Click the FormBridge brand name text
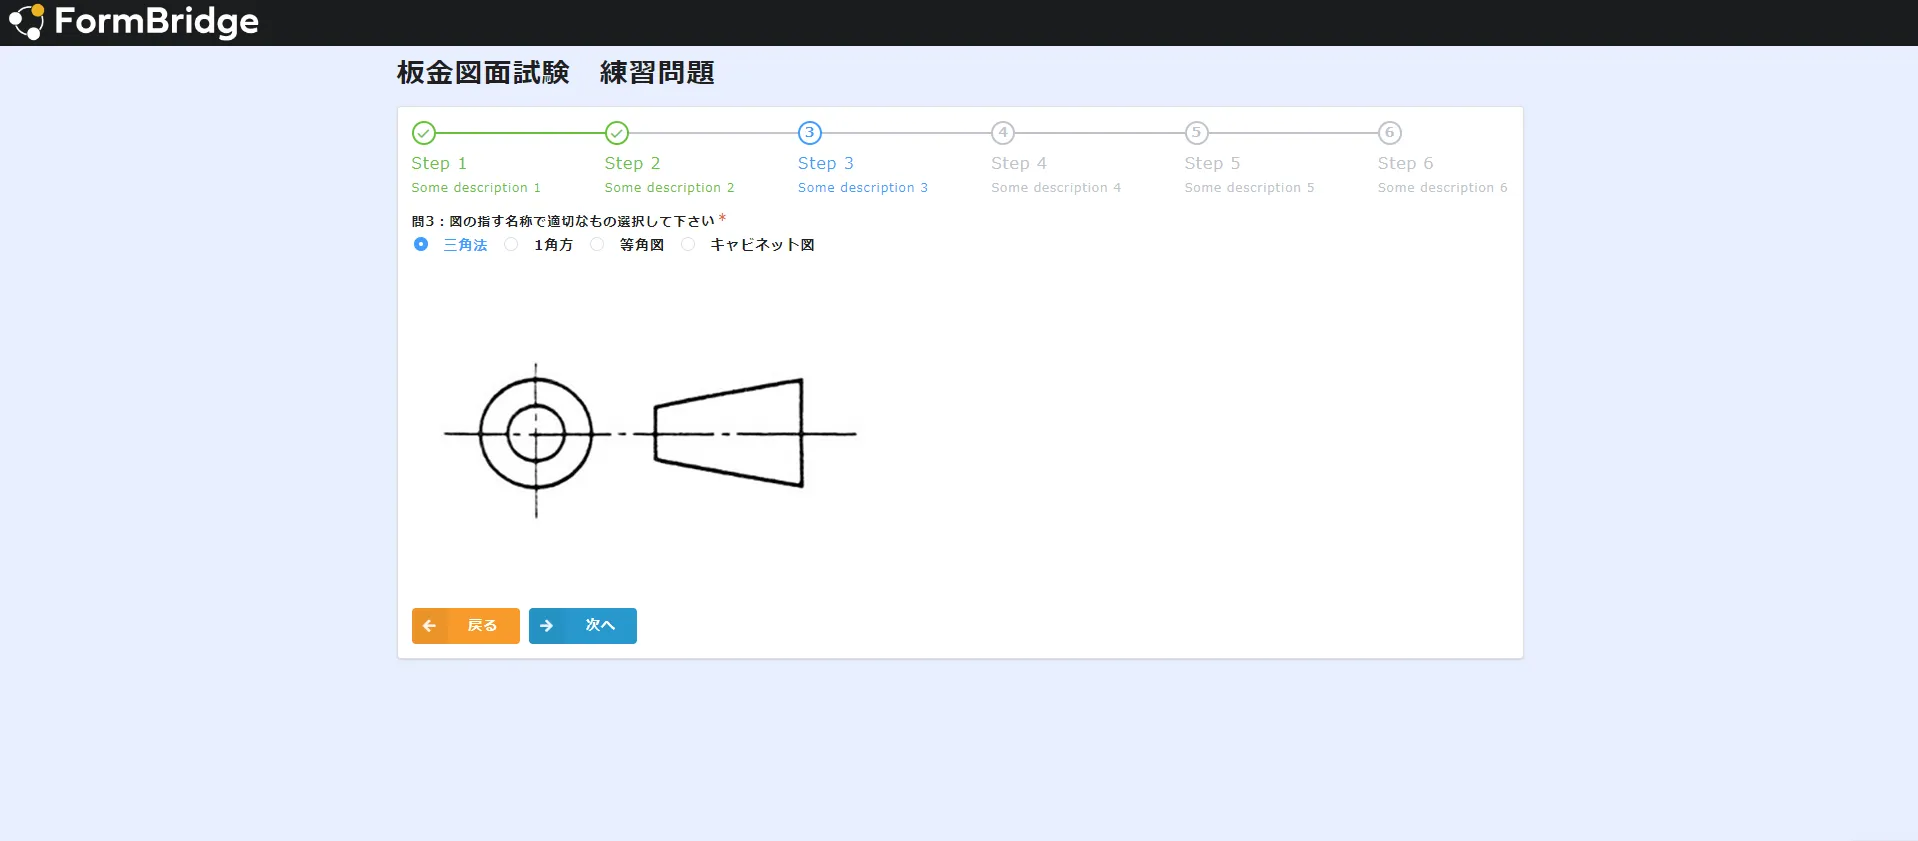Viewport: 1918px width, 841px height. (156, 22)
